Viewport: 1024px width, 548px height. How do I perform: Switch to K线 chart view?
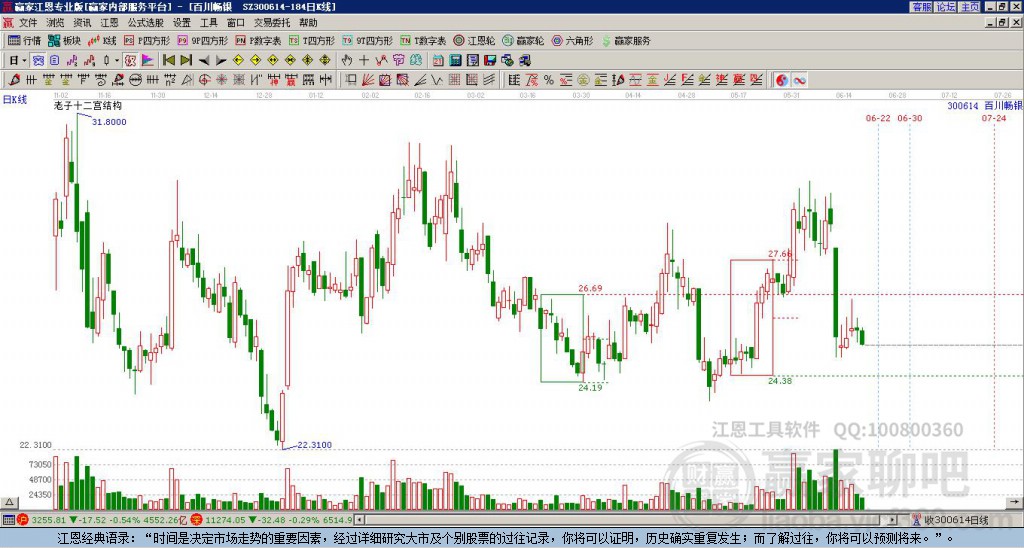pos(102,40)
